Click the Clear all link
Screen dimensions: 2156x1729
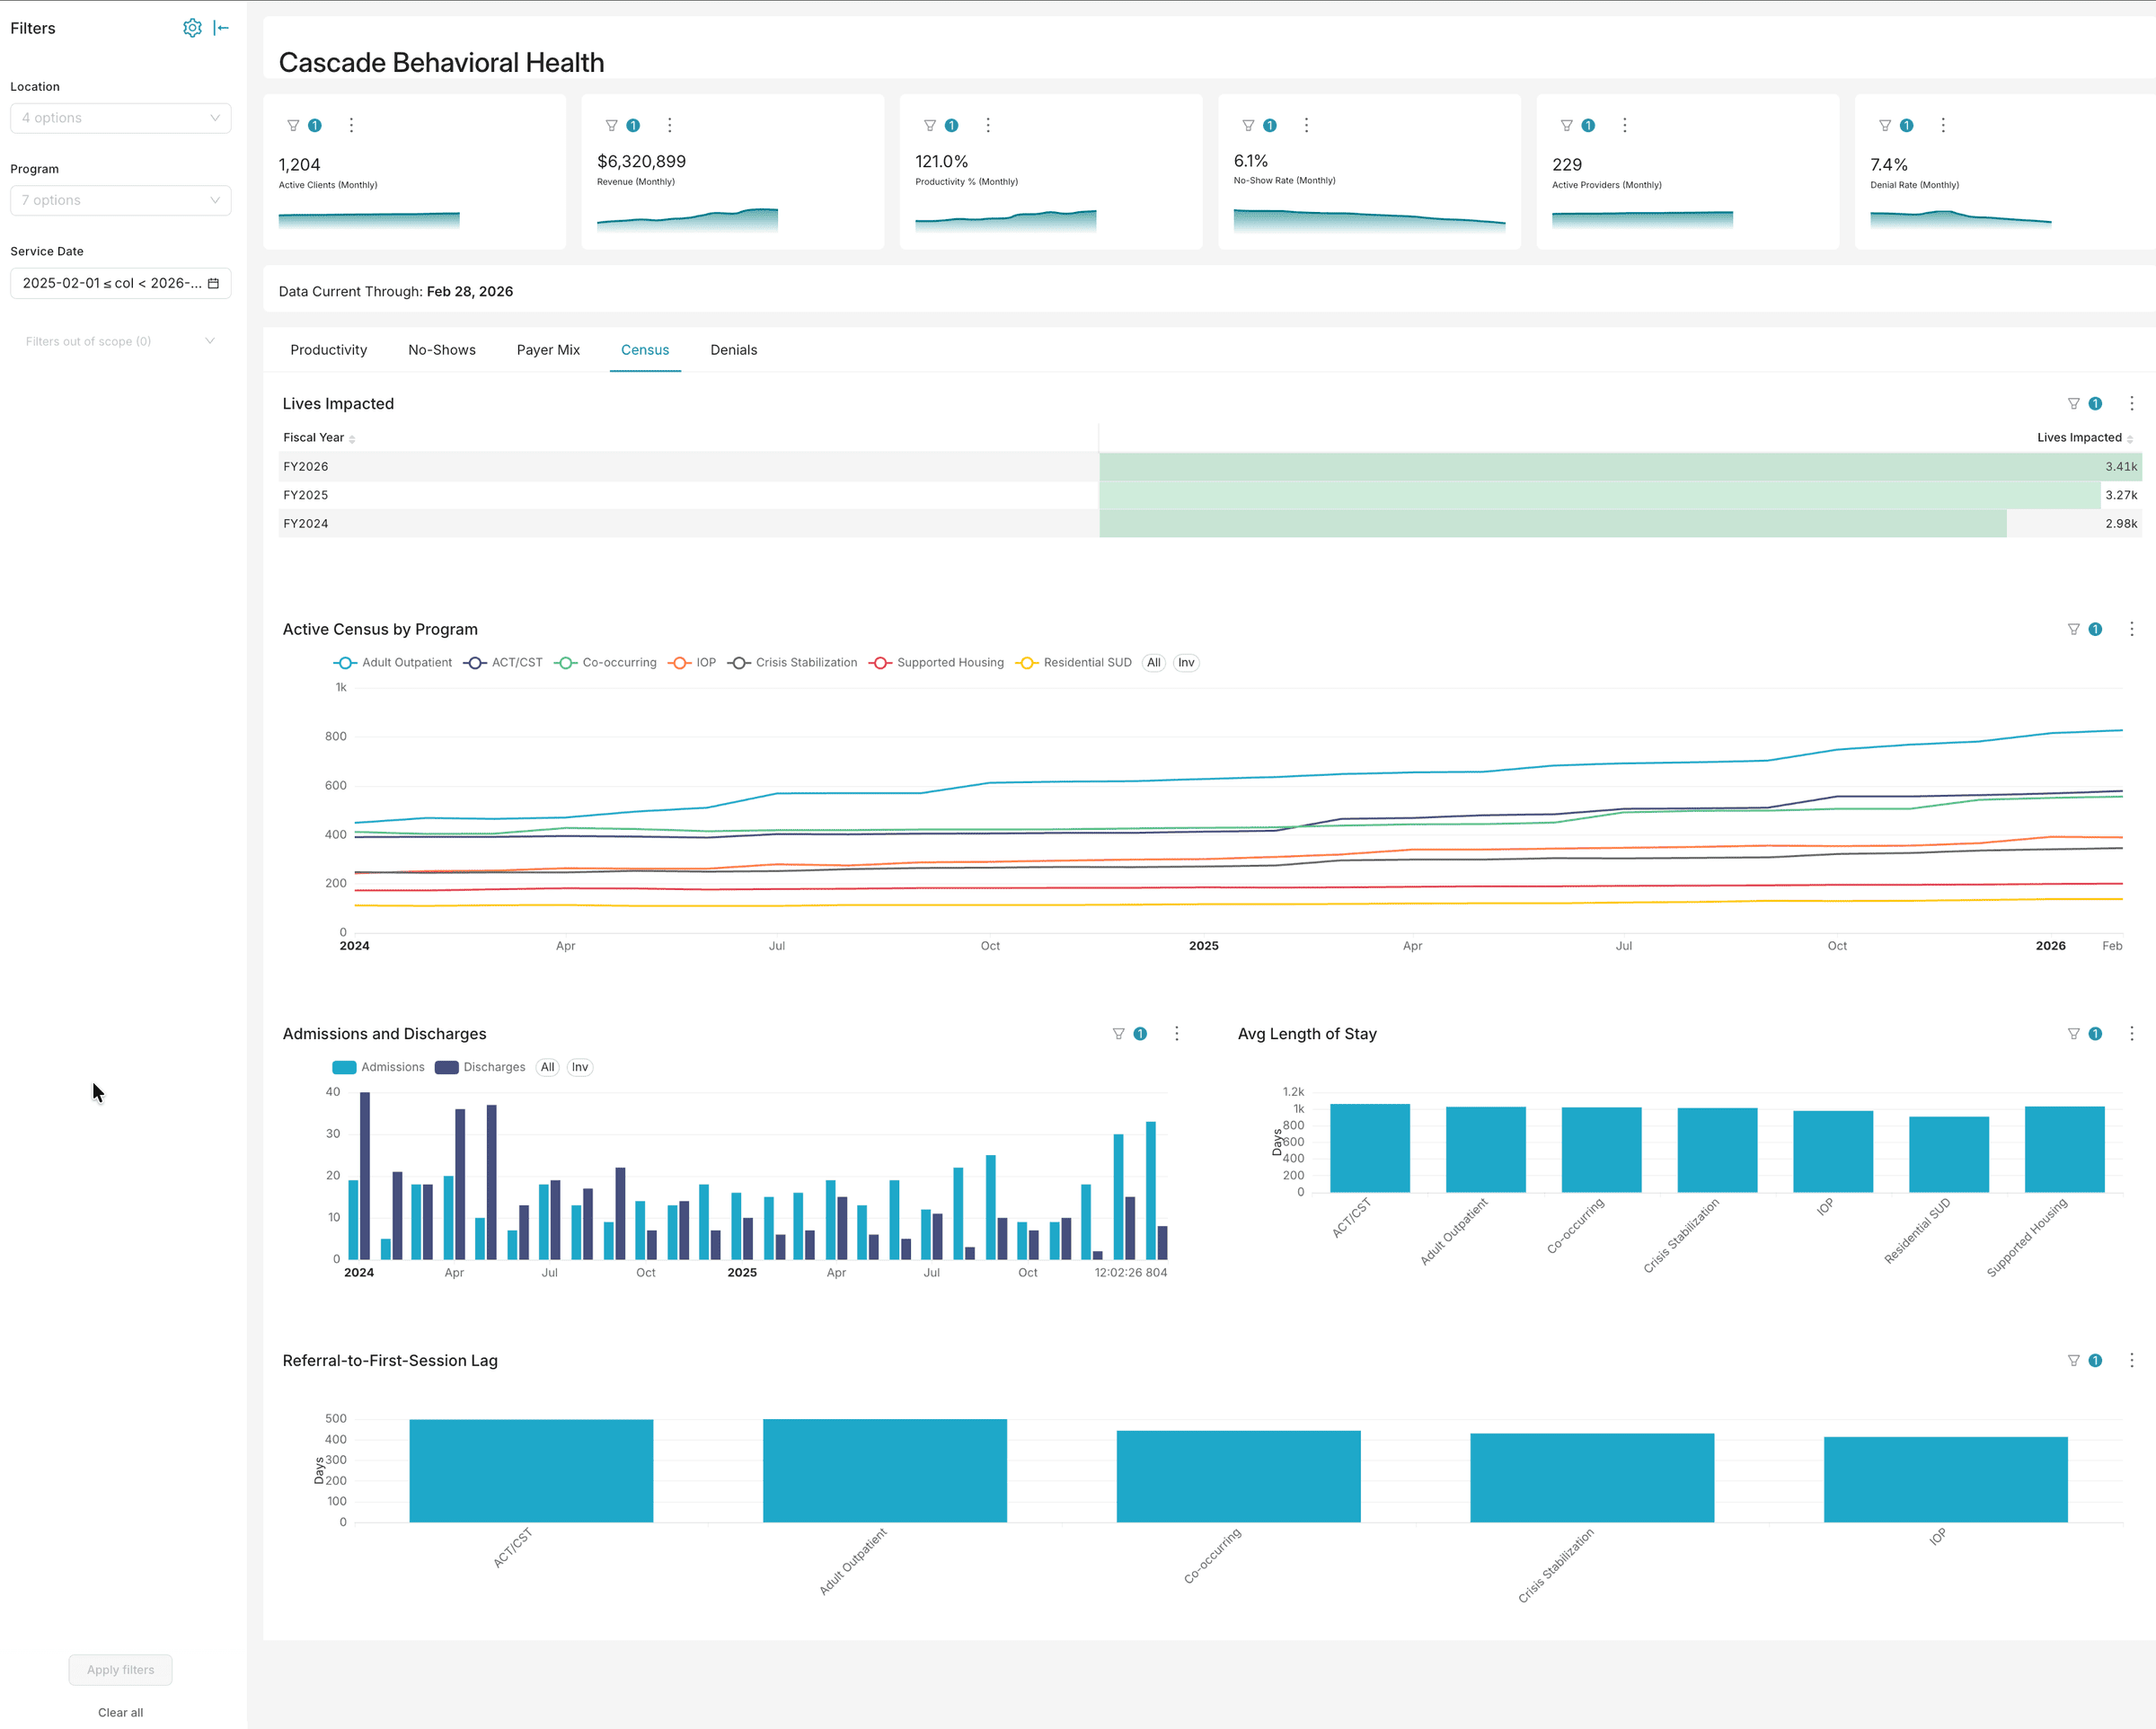(119, 1712)
